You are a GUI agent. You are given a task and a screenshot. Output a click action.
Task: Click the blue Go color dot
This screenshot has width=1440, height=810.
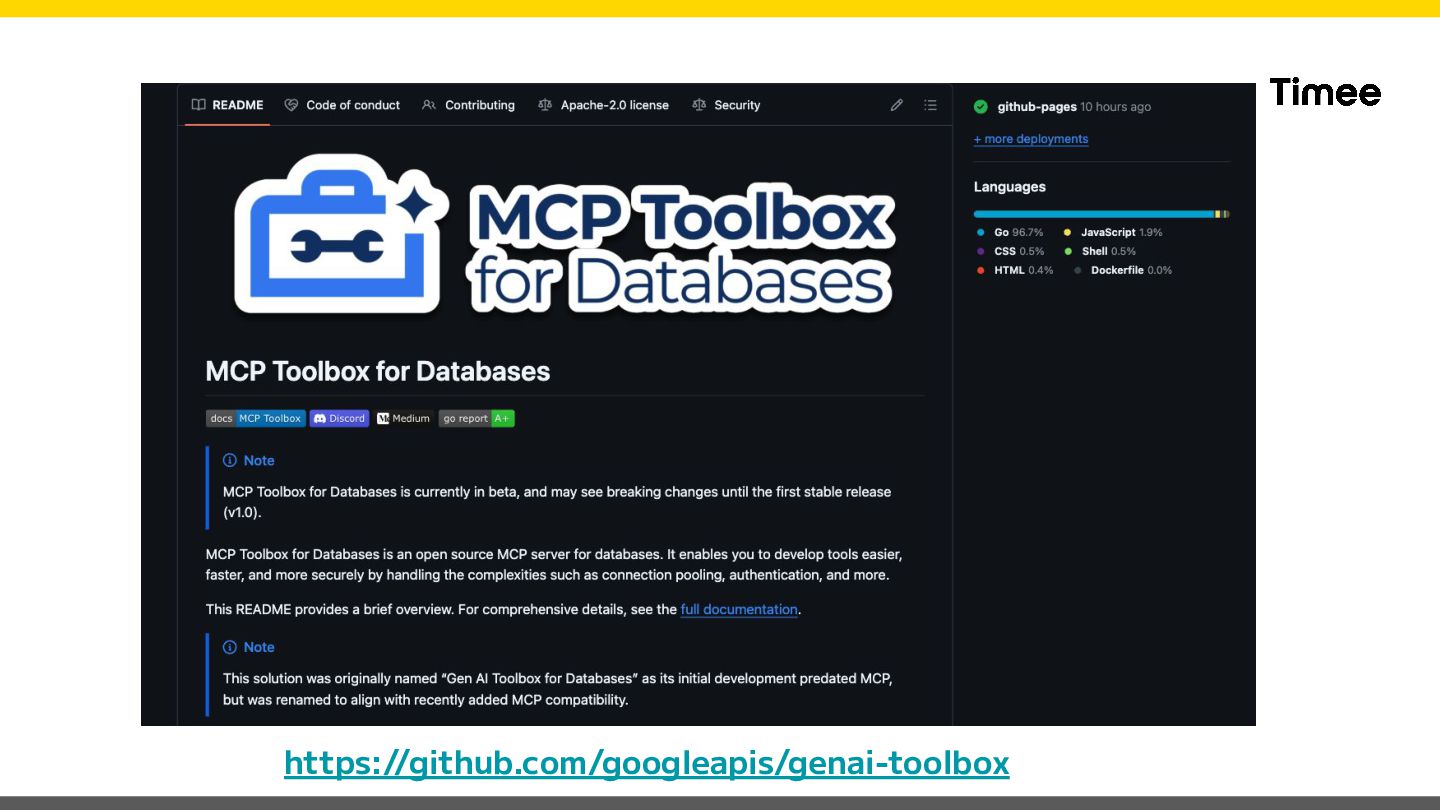tap(980, 232)
